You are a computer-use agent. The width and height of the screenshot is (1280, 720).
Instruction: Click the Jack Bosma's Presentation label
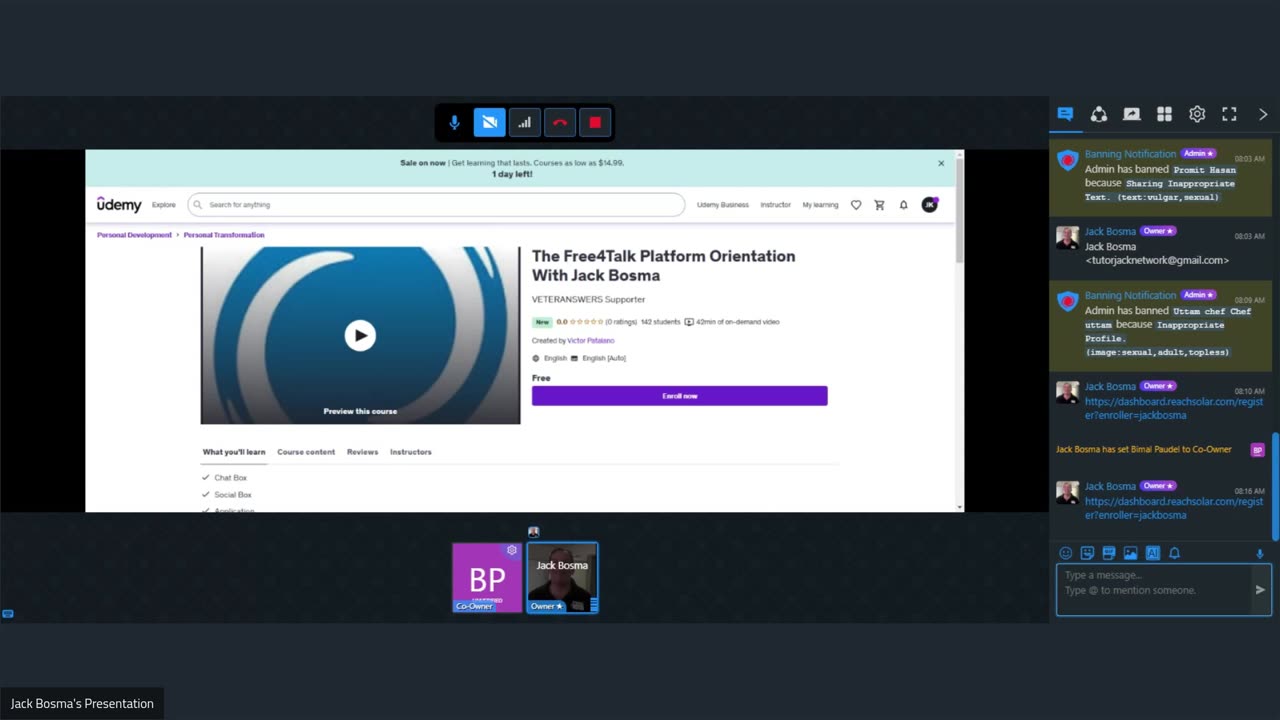coord(82,704)
